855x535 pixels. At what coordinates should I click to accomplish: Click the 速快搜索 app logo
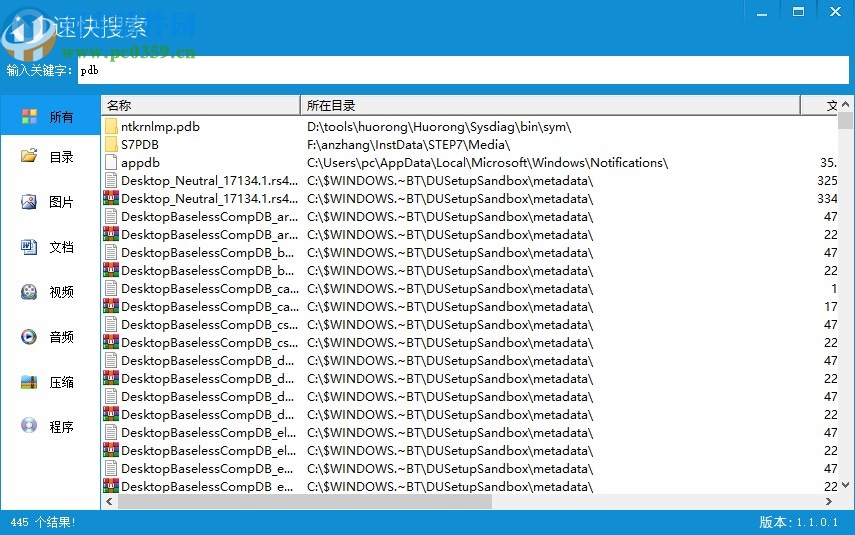[x=28, y=35]
